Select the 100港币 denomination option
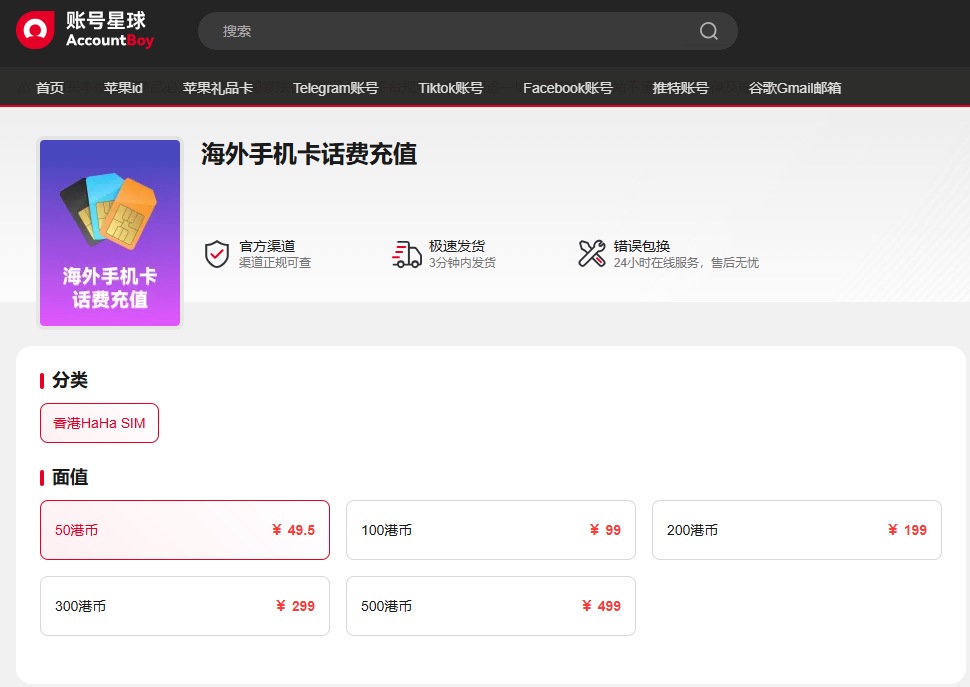 pyautogui.click(x=490, y=530)
